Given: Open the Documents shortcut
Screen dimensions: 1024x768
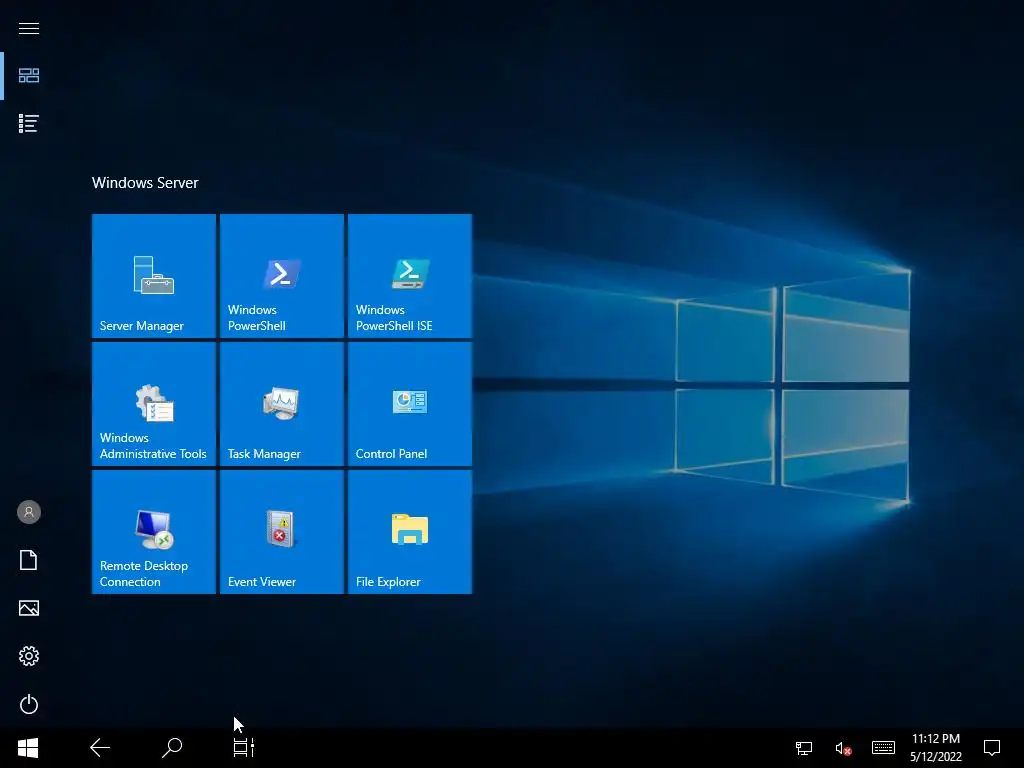Looking at the screenshot, I should coord(29,560).
